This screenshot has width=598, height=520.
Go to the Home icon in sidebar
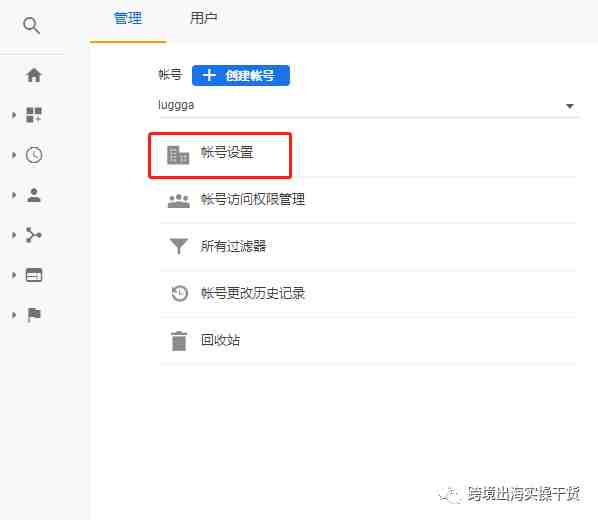point(34,75)
